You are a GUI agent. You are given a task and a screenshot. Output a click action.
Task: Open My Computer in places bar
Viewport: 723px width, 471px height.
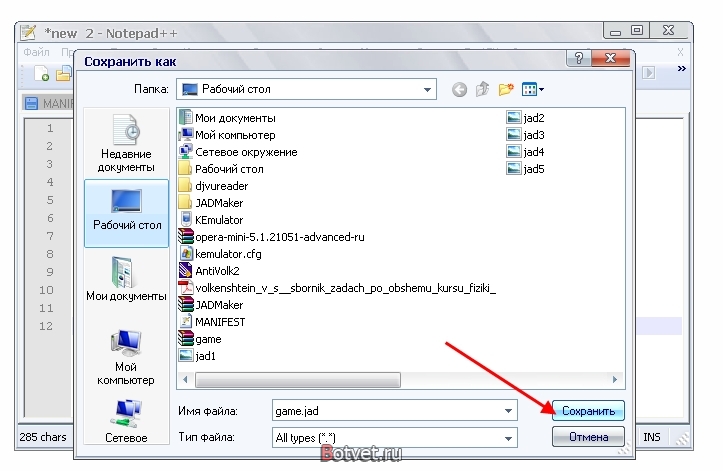point(126,358)
